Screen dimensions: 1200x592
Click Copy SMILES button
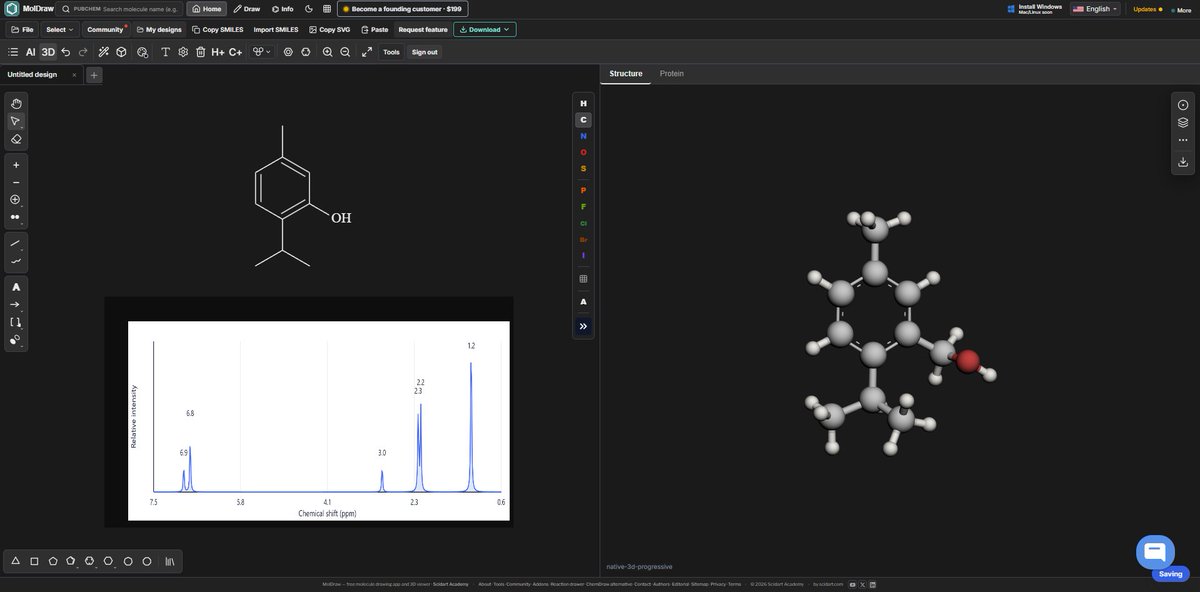[x=218, y=30]
